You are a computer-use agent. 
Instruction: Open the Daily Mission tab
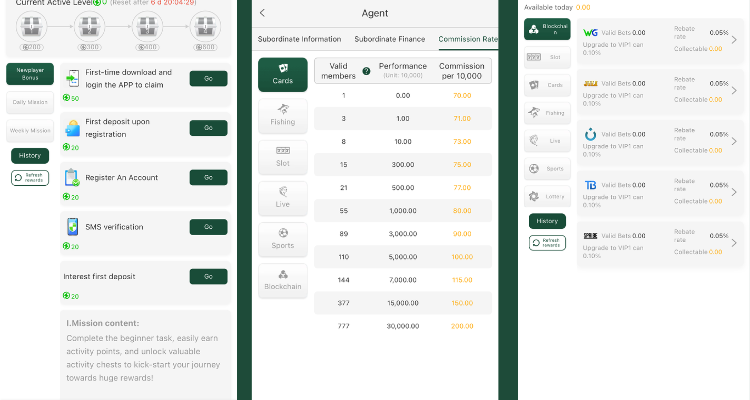click(30, 102)
